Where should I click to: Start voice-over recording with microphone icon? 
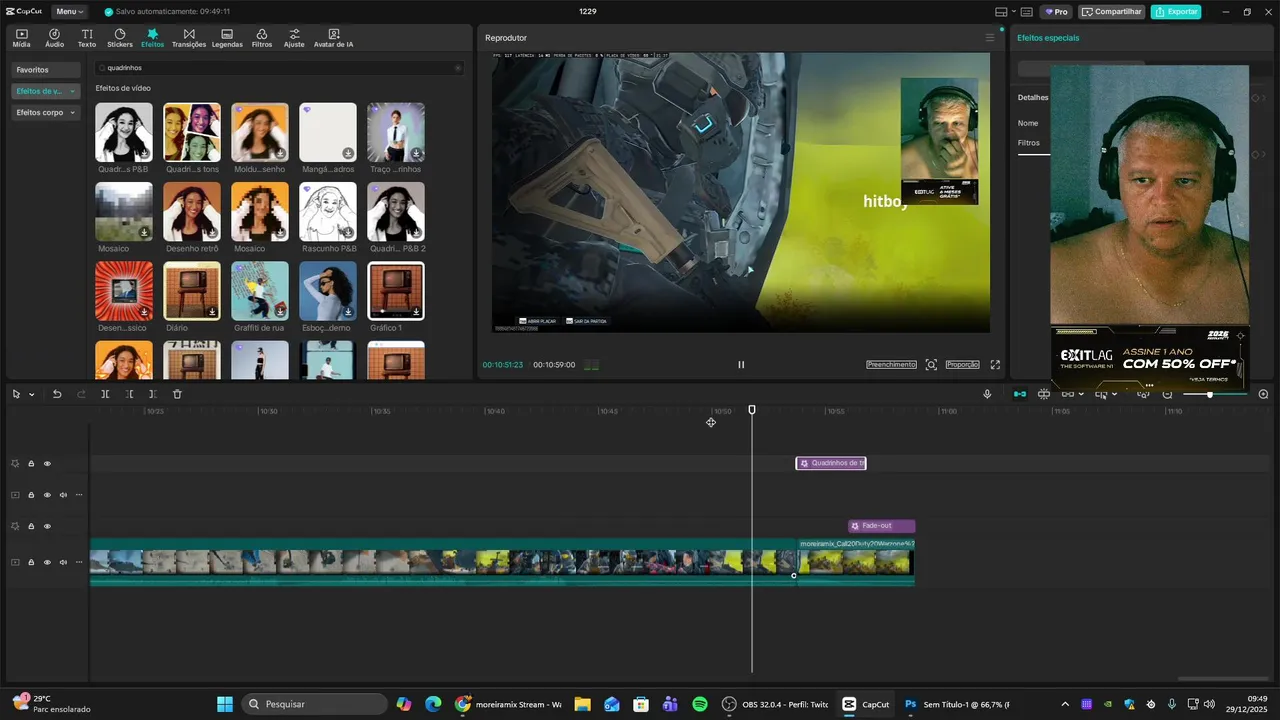(987, 394)
